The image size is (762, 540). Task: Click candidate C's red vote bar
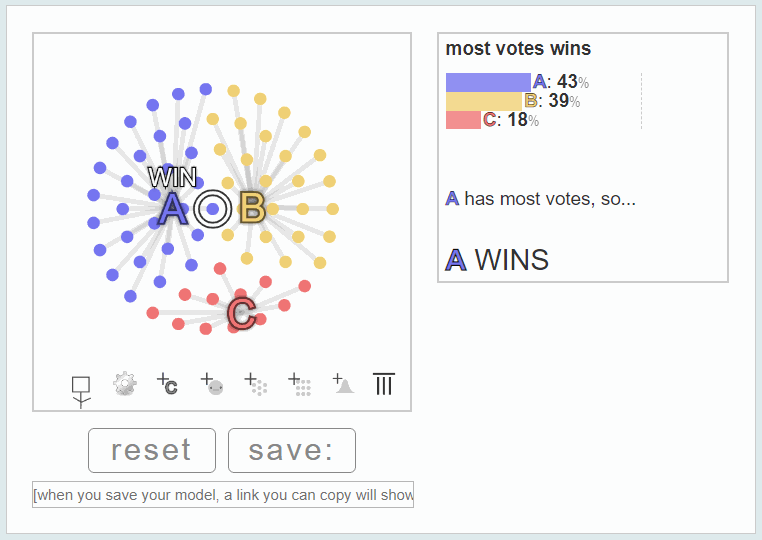464,120
